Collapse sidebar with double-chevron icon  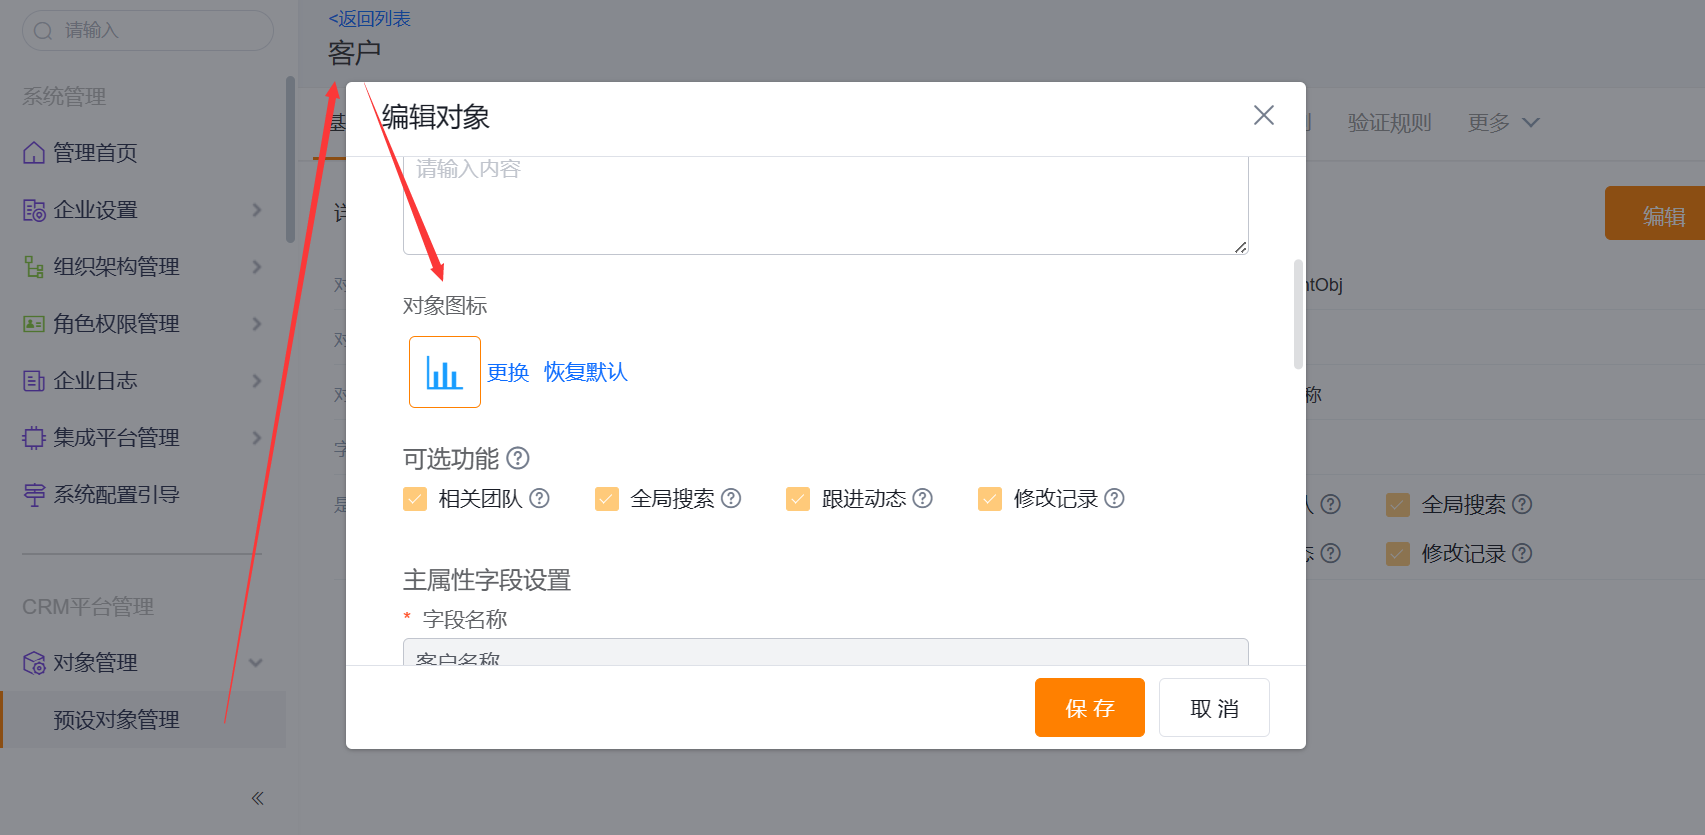point(257,798)
